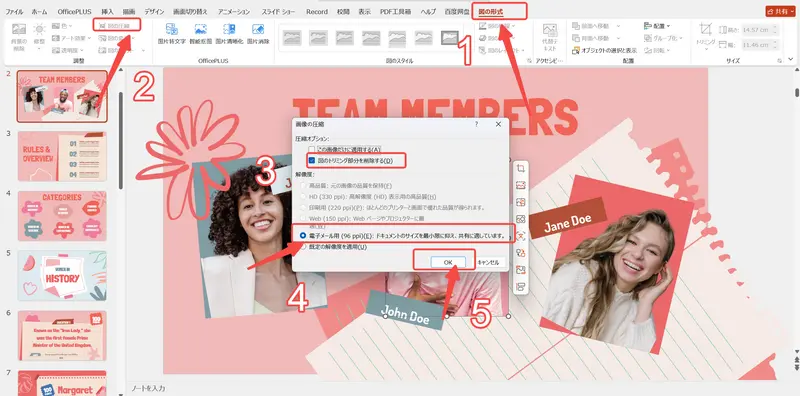Toggle この画像だけに適用する checkbox
Screen dimensions: 800x396
[311, 150]
